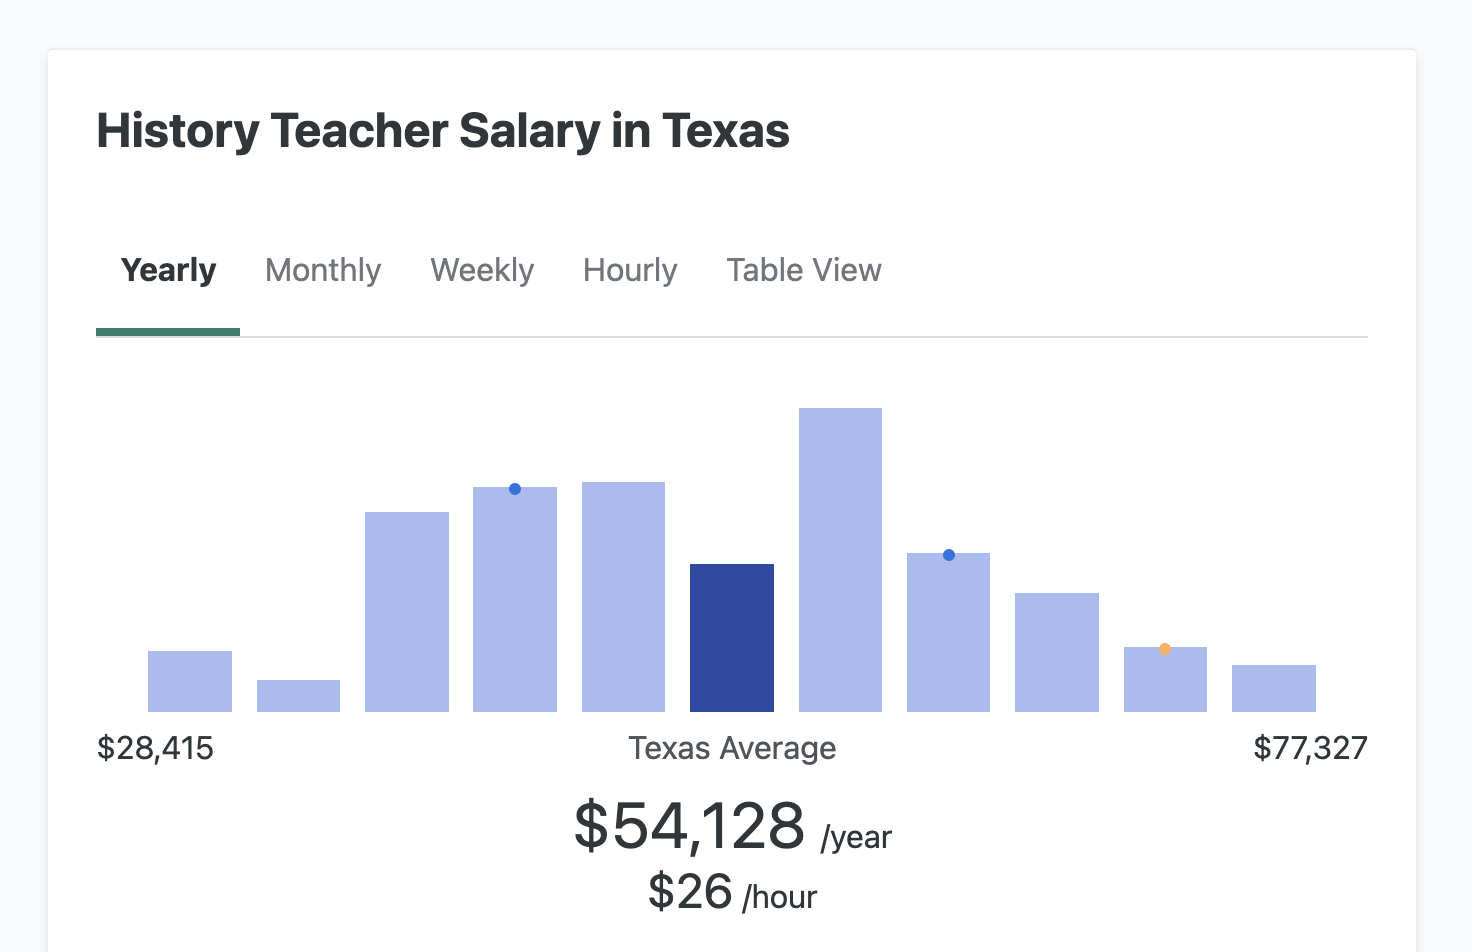The image size is (1472, 952).
Task: Switch to Table View
Action: 803,270
